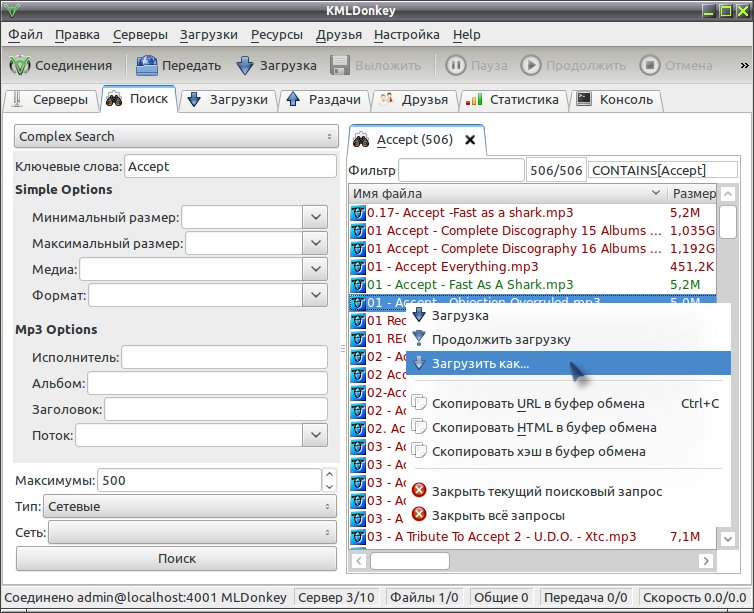
Task: Switch to the Статистика tab
Action: coord(513,100)
